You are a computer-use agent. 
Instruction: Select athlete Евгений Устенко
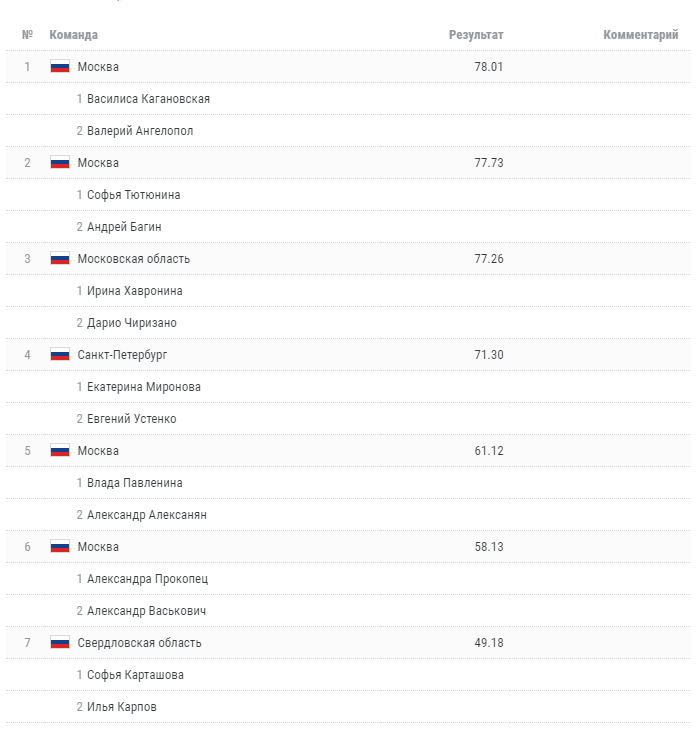[x=132, y=419]
